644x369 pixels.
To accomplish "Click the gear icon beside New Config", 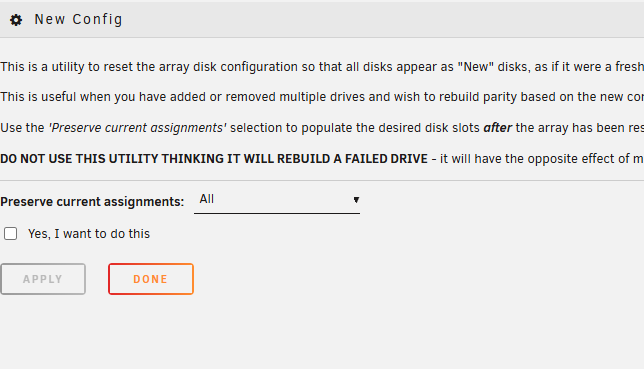I will click(16, 20).
